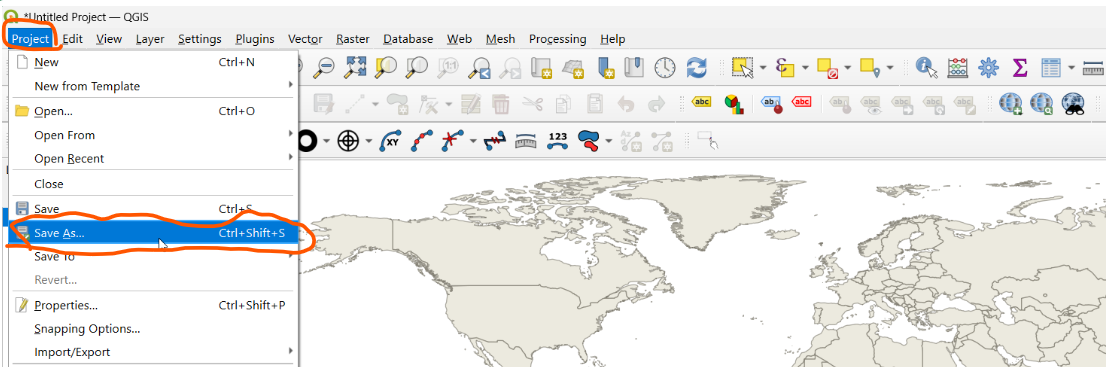1106x367 pixels.
Task: Open the Plugins menu
Action: [255, 39]
